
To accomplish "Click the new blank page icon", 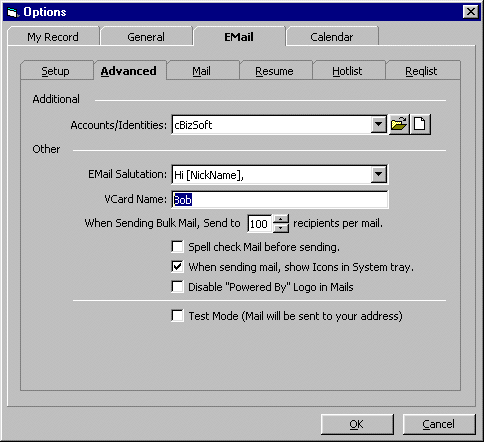I will tap(420, 125).
